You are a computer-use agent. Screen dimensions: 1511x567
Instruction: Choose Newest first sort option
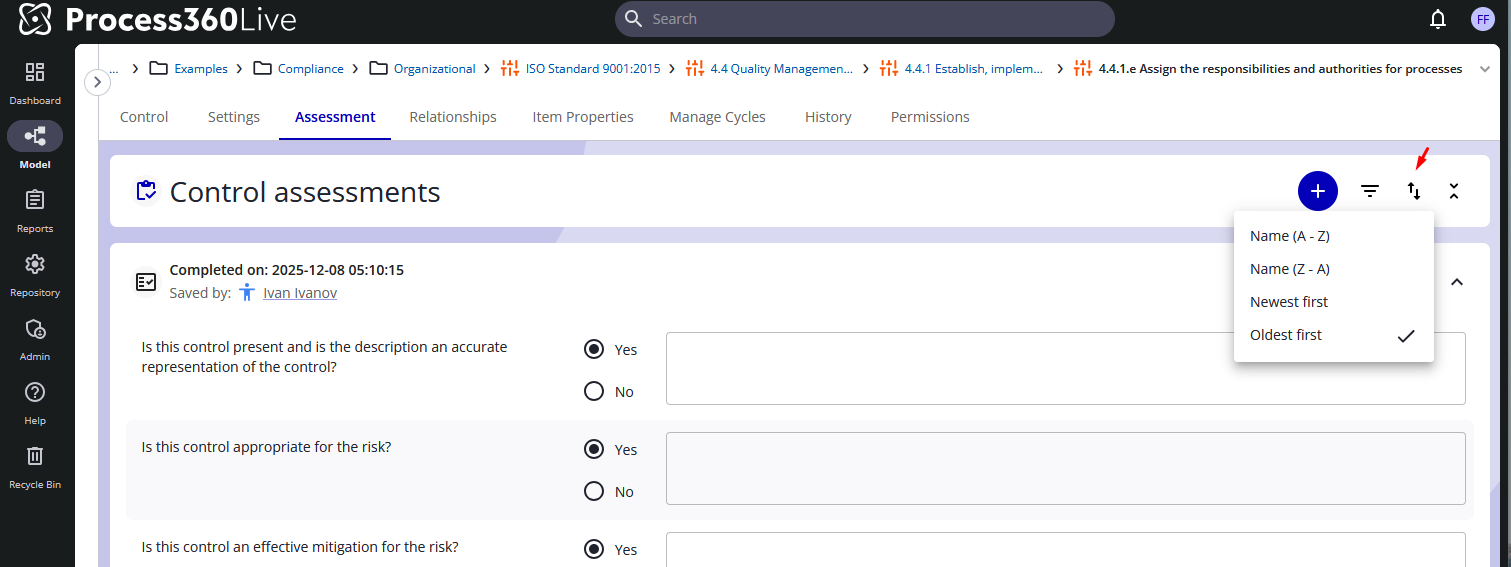1289,302
